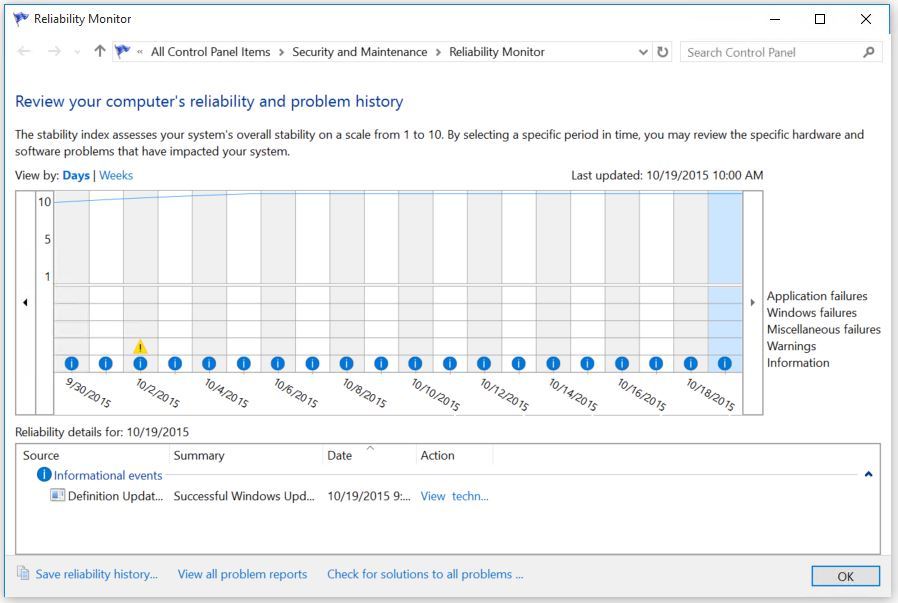Click the Windows failures legend label

click(x=812, y=313)
